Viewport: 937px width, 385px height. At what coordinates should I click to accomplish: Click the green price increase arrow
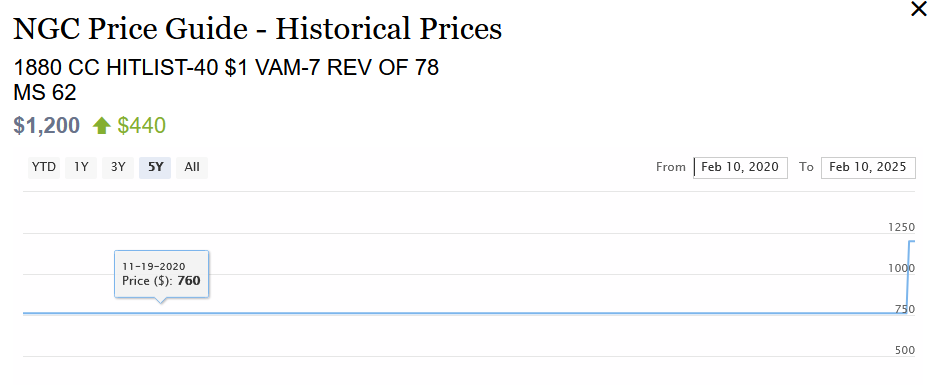click(102, 126)
